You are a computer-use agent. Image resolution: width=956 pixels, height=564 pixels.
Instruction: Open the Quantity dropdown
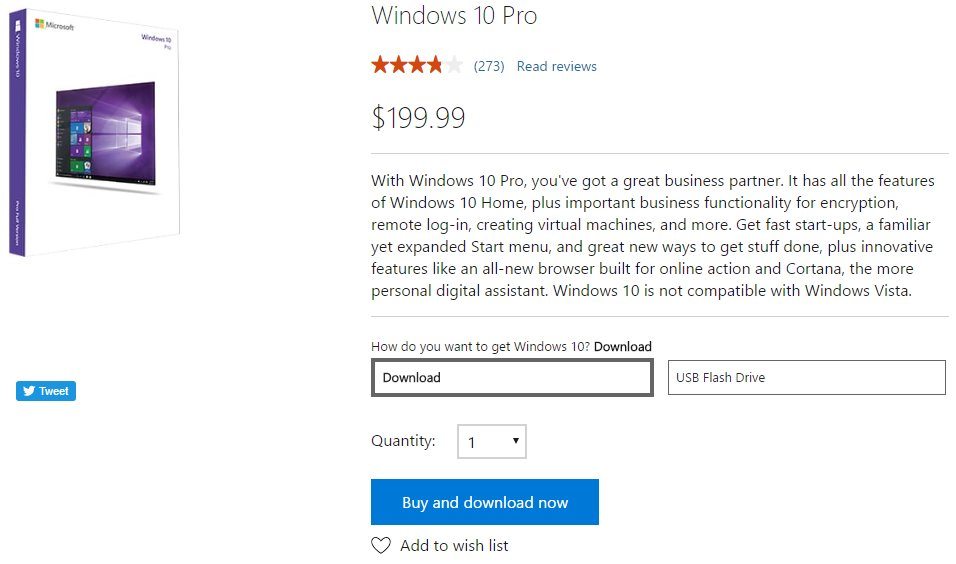point(491,441)
